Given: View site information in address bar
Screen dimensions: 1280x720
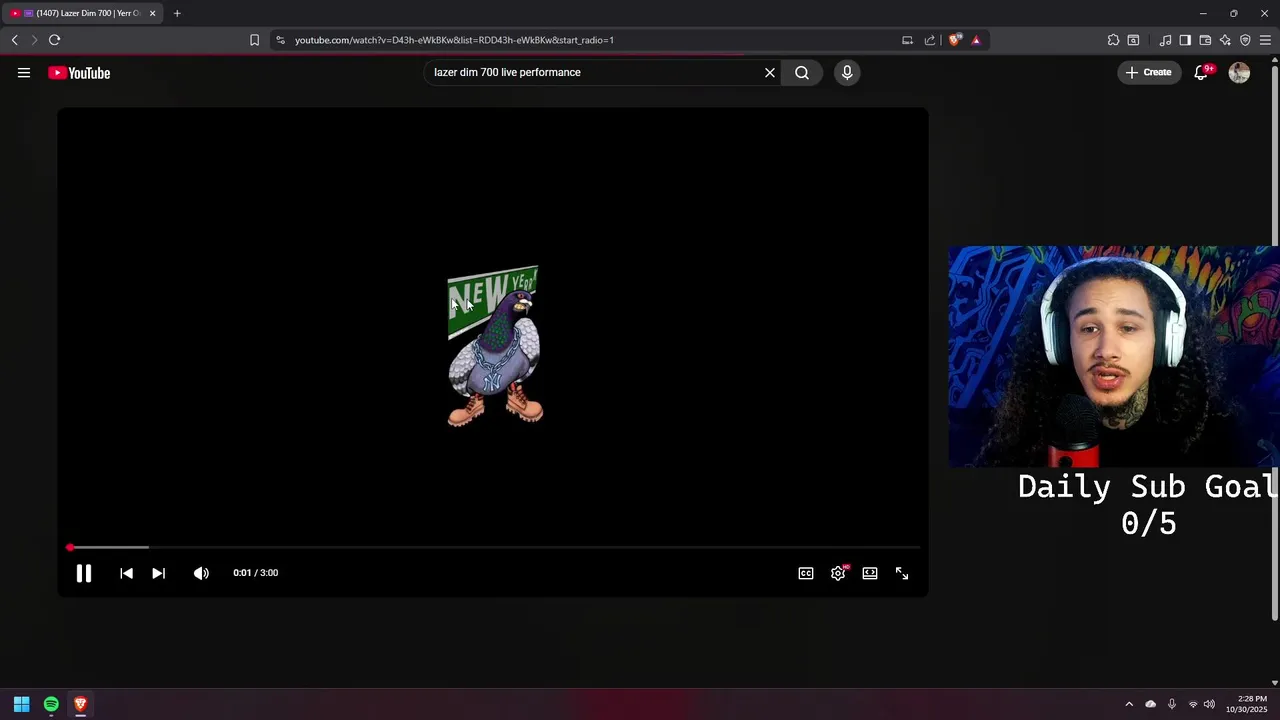Looking at the screenshot, I should pos(280,40).
